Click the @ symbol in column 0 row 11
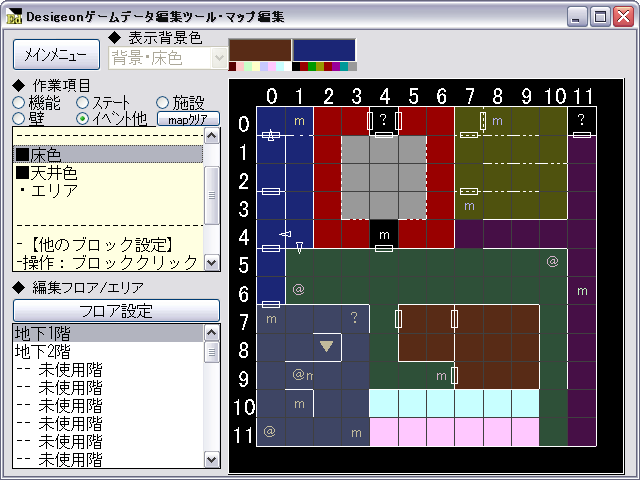The image size is (640, 480). point(269,431)
